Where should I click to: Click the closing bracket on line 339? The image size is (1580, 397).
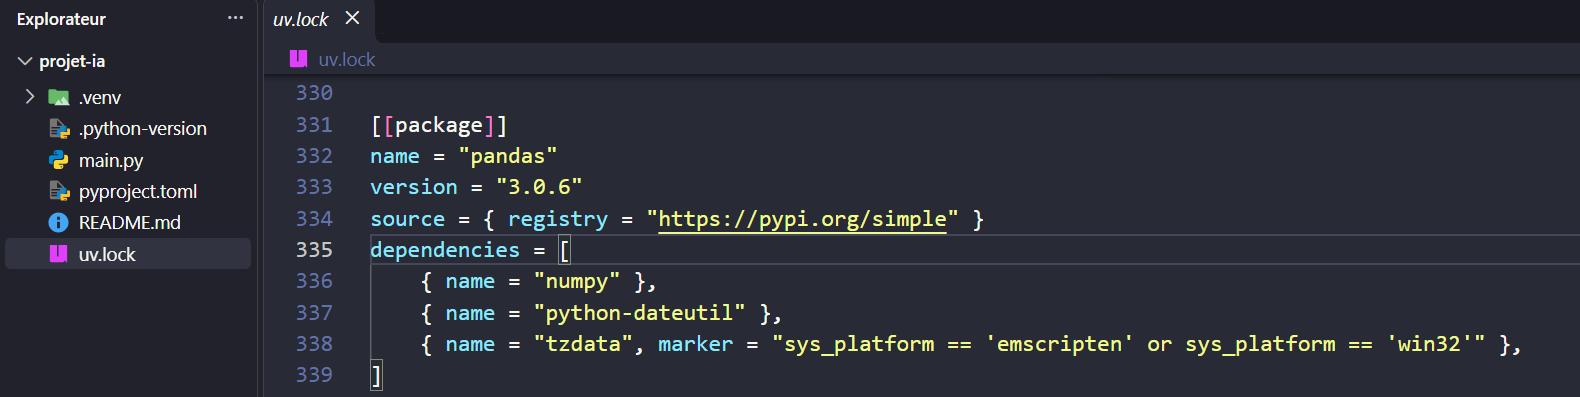[x=376, y=375]
